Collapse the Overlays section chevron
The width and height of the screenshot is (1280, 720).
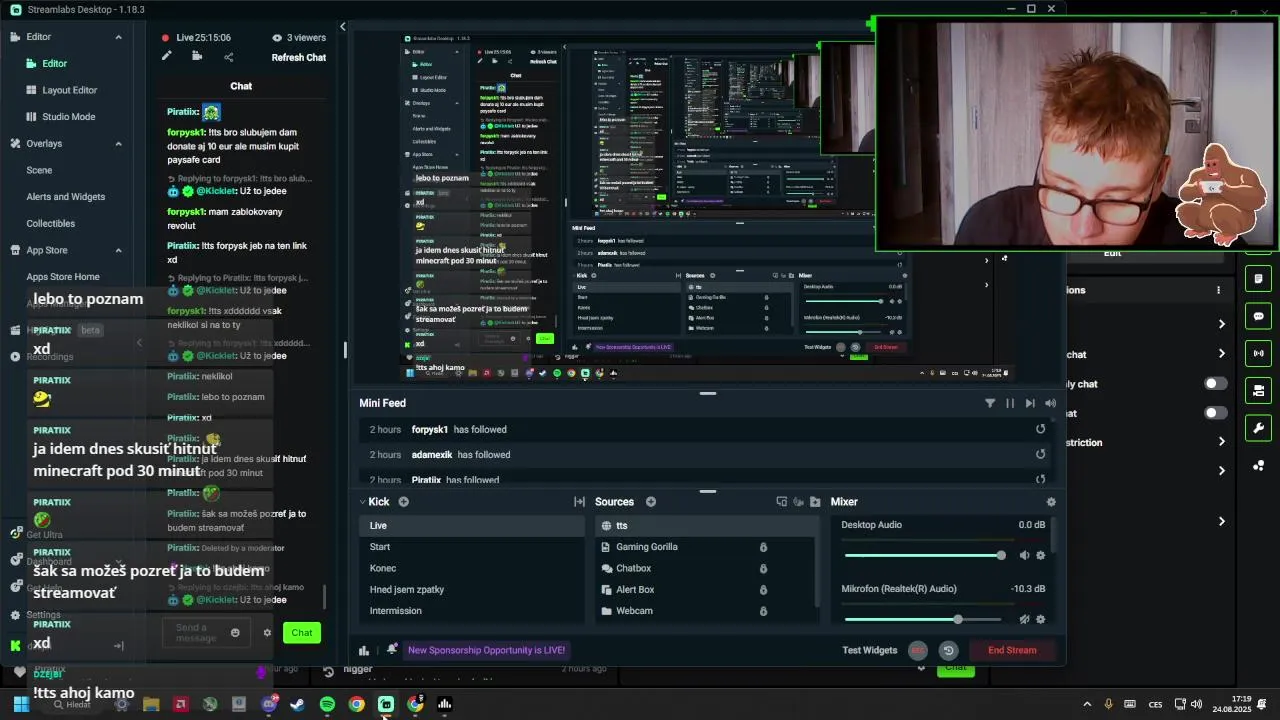[118, 144]
